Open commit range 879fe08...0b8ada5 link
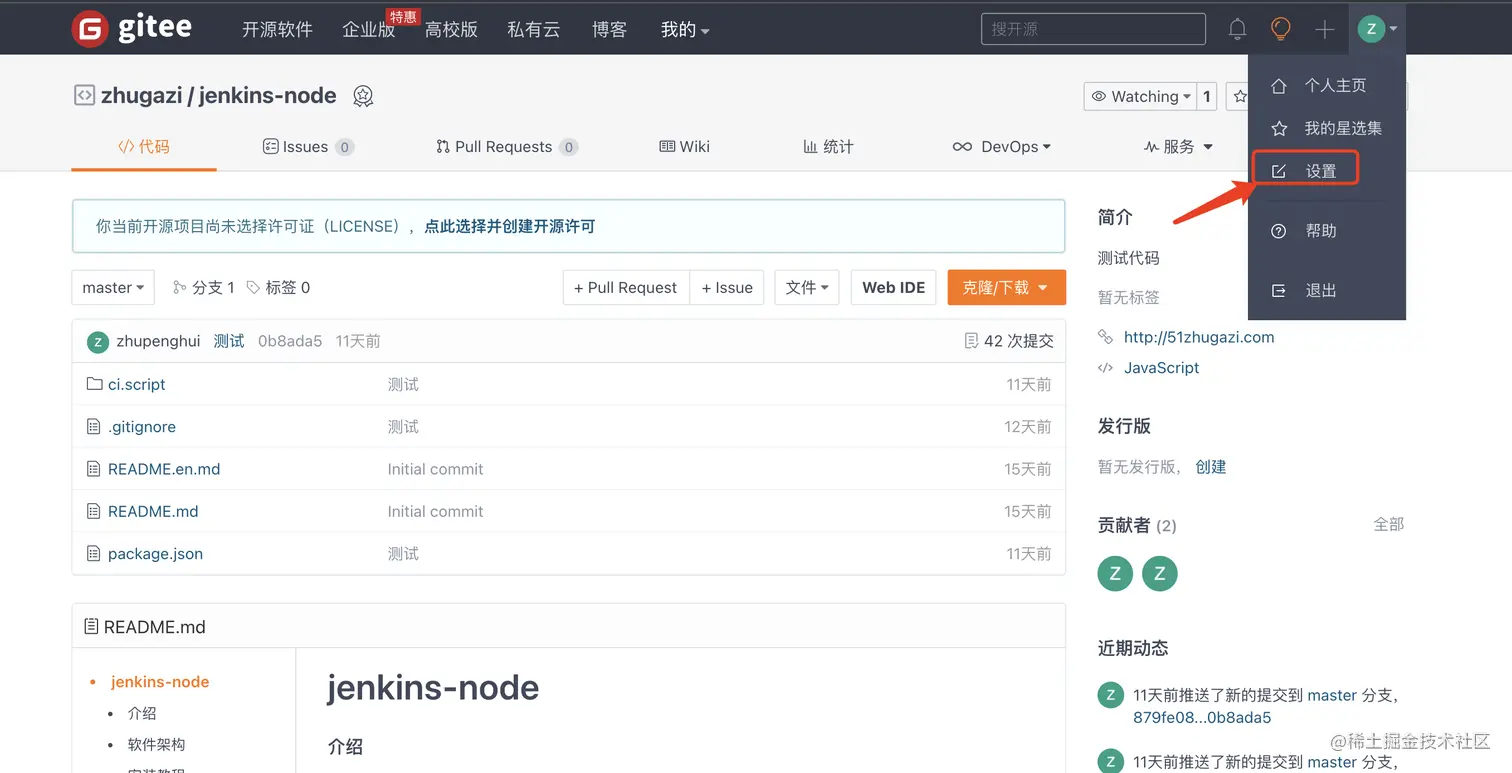This screenshot has width=1512, height=773. pos(1202,717)
